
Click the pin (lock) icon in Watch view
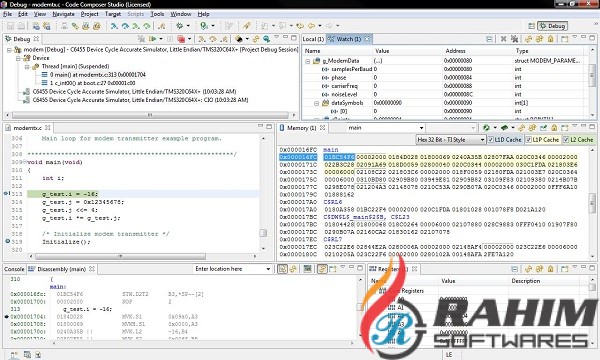tap(551, 39)
